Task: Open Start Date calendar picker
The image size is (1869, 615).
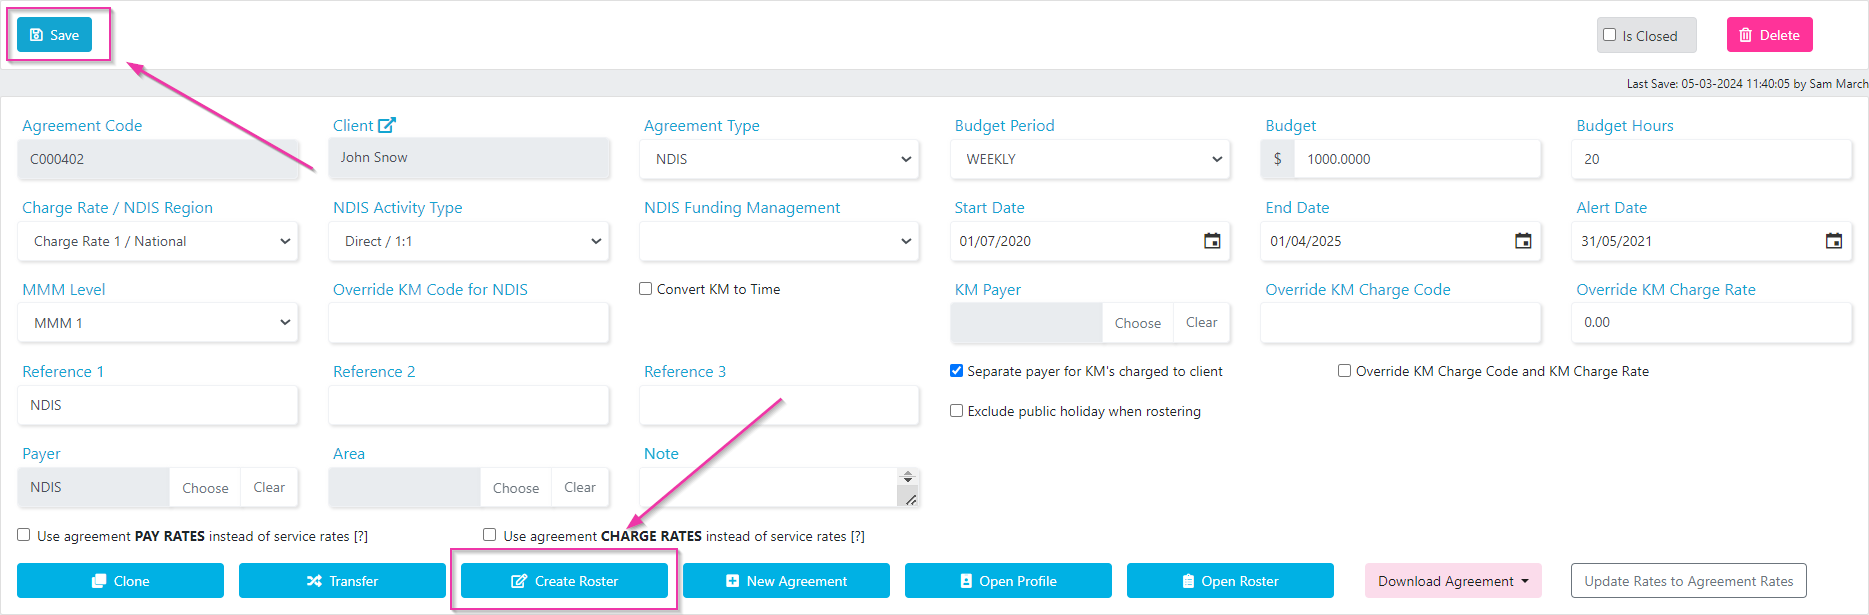Action: [1212, 241]
